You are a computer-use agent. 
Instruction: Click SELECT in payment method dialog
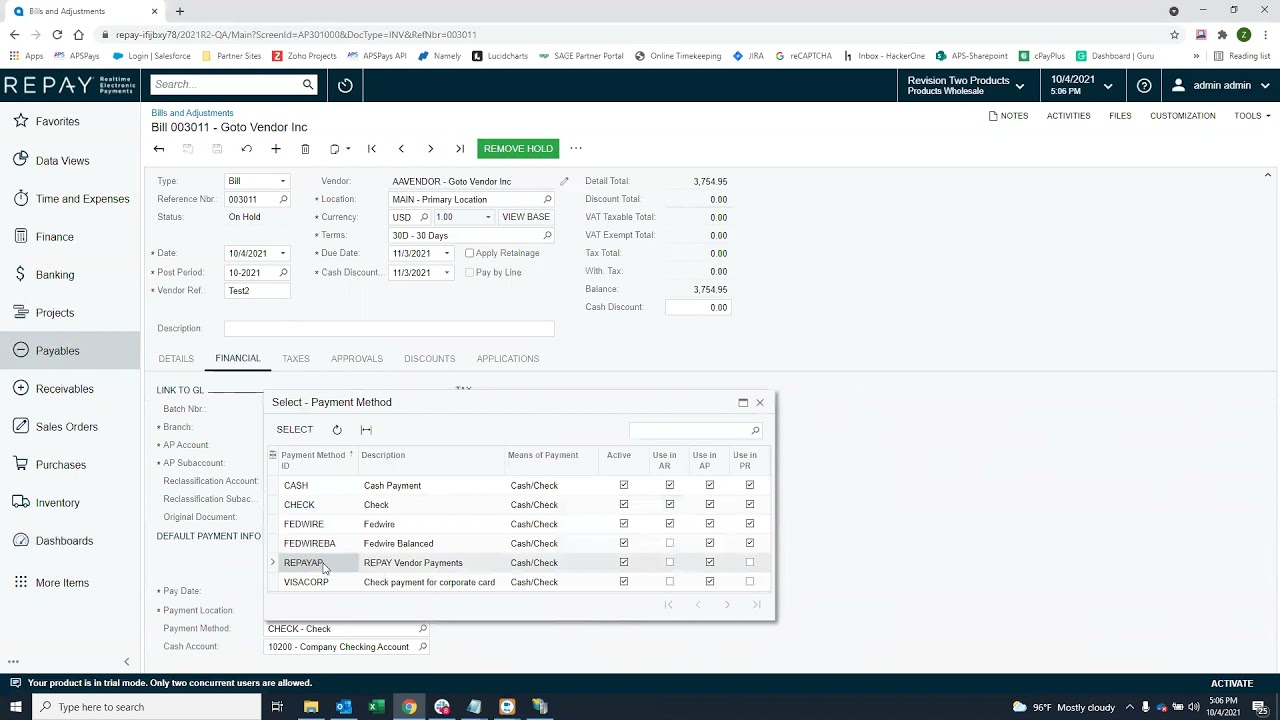click(295, 430)
